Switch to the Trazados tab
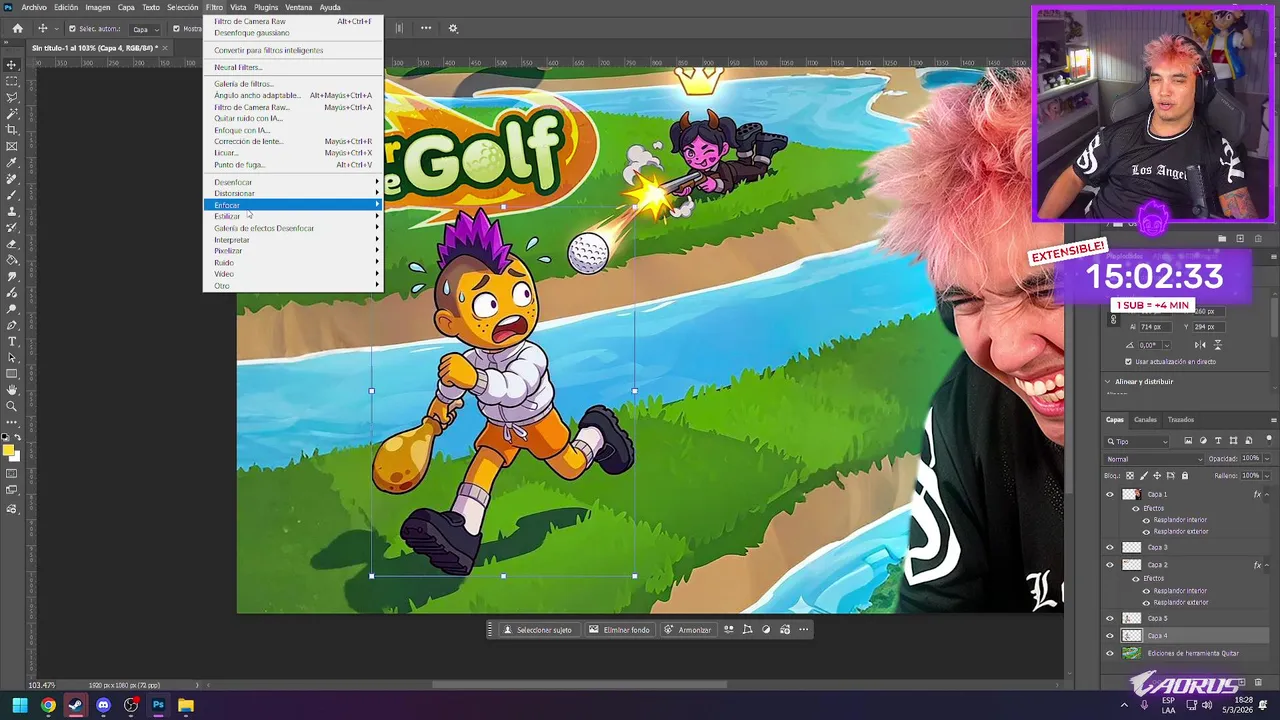 (1181, 420)
